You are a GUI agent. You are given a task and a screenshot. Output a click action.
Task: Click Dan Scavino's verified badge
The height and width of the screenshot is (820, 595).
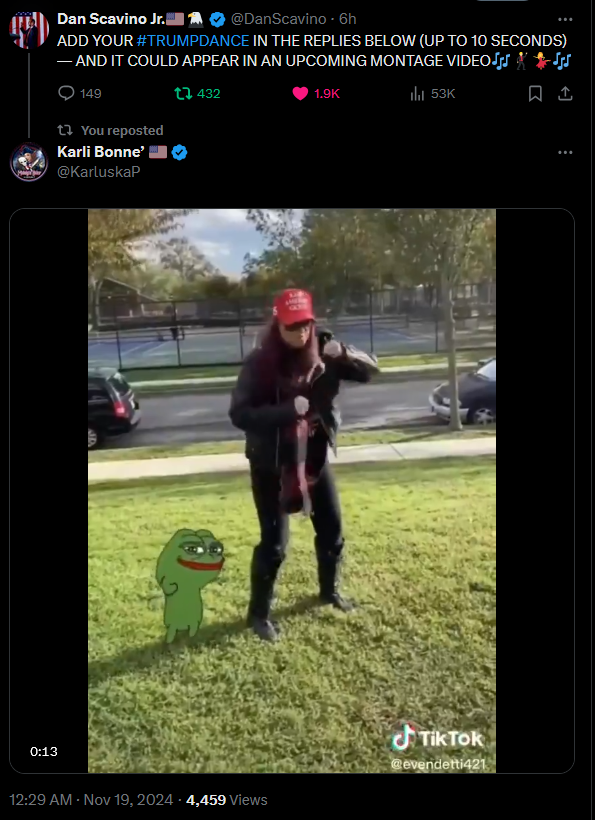[x=217, y=19]
